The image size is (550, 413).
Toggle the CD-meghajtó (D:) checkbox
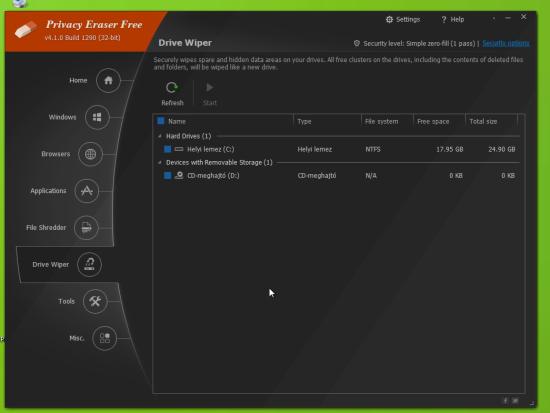168,175
